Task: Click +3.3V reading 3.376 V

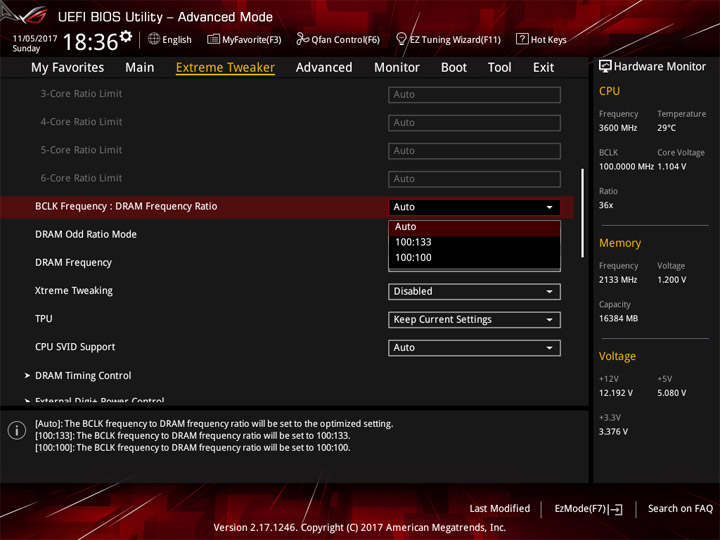Action: pyautogui.click(x=613, y=432)
